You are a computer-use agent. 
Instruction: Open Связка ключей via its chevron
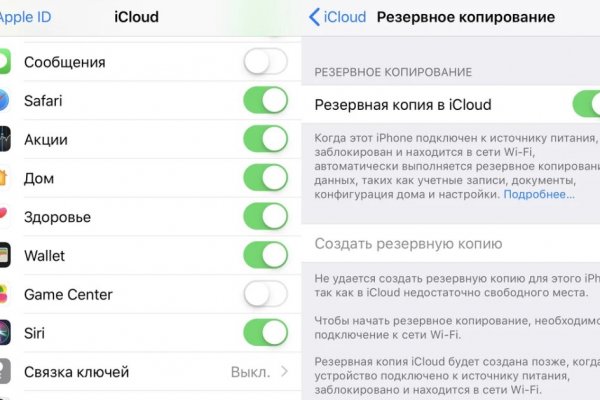[283, 373]
